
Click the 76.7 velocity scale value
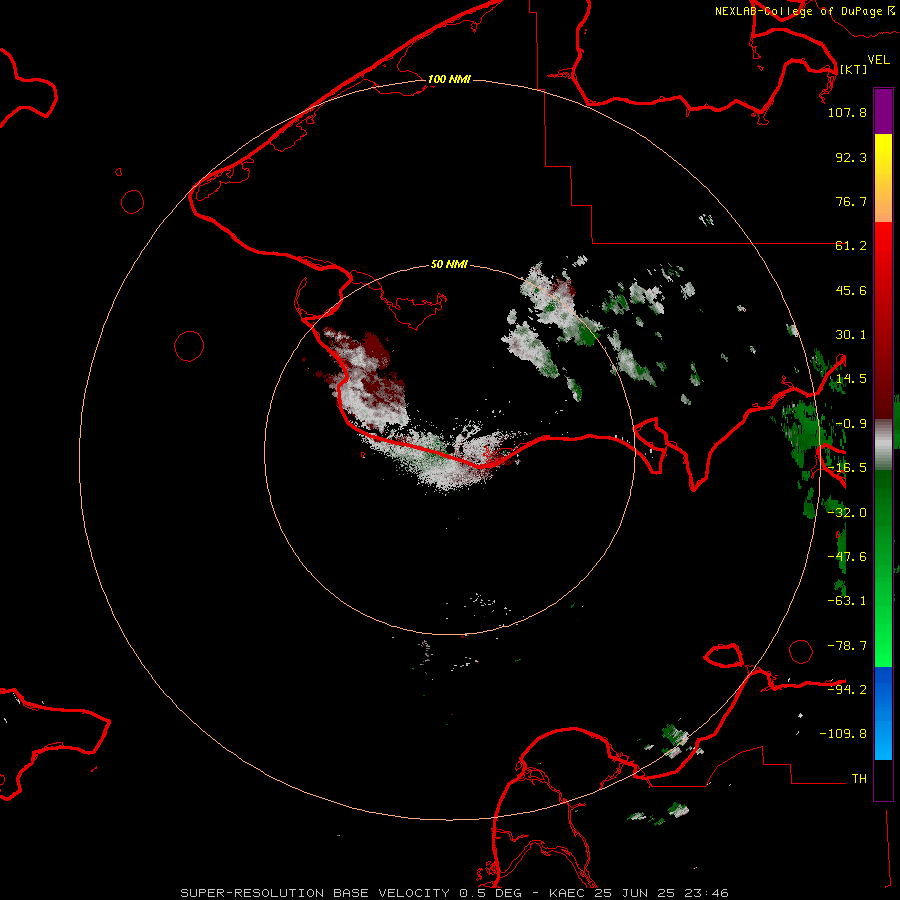coord(851,201)
